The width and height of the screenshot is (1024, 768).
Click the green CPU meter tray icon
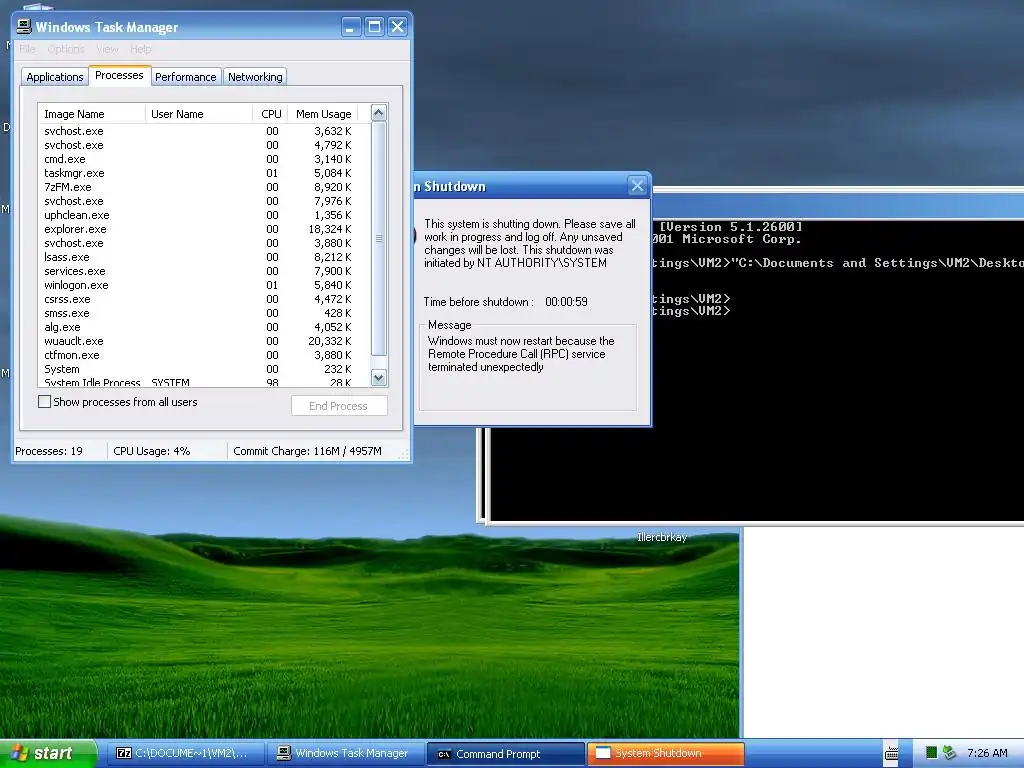click(x=931, y=753)
